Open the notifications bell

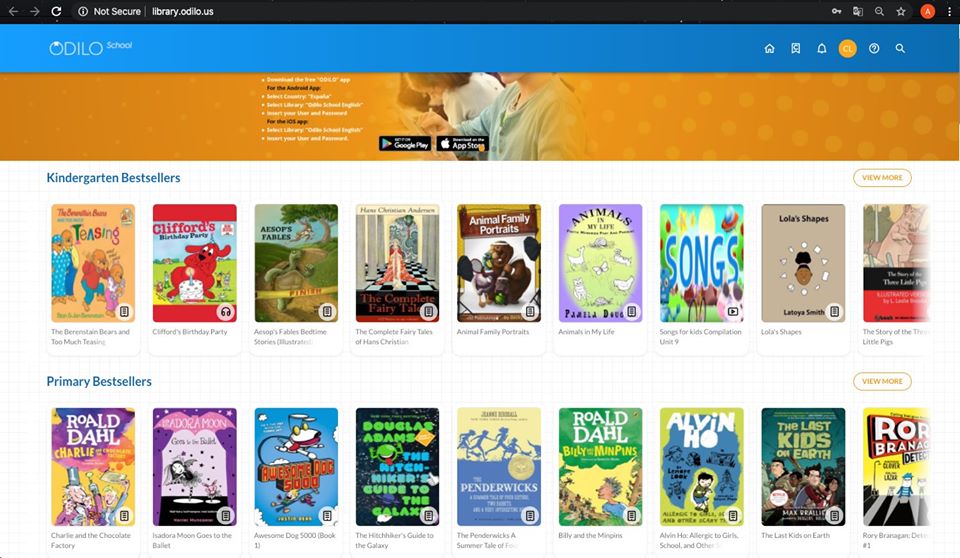click(822, 49)
